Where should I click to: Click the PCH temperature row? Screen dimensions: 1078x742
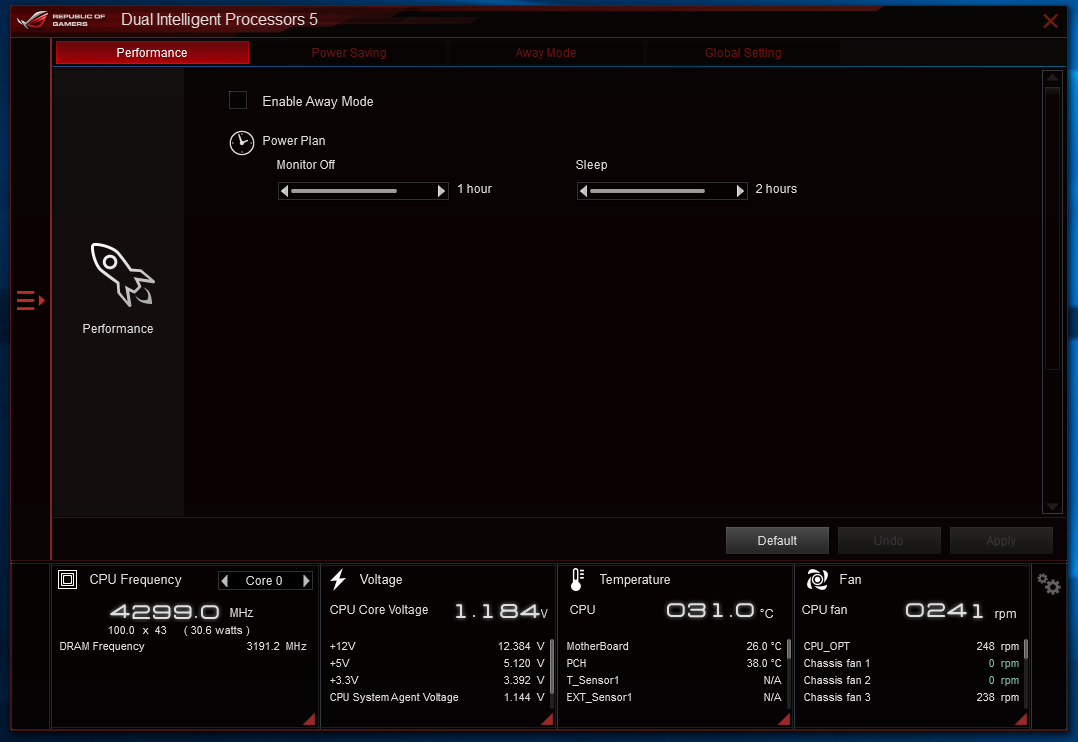click(x=674, y=664)
